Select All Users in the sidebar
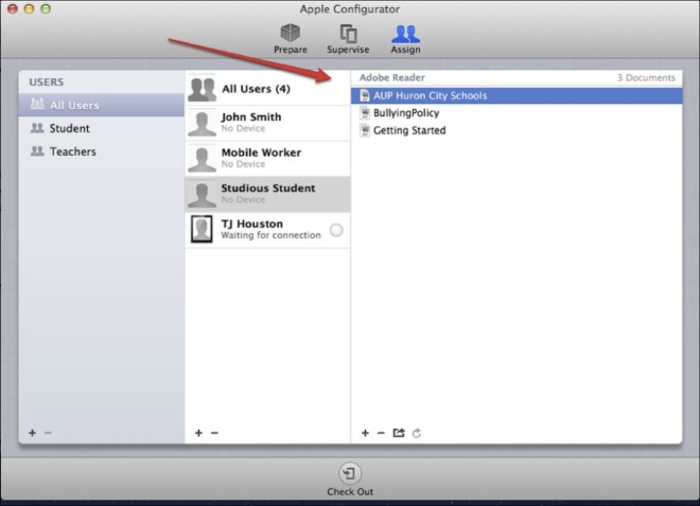 click(101, 105)
